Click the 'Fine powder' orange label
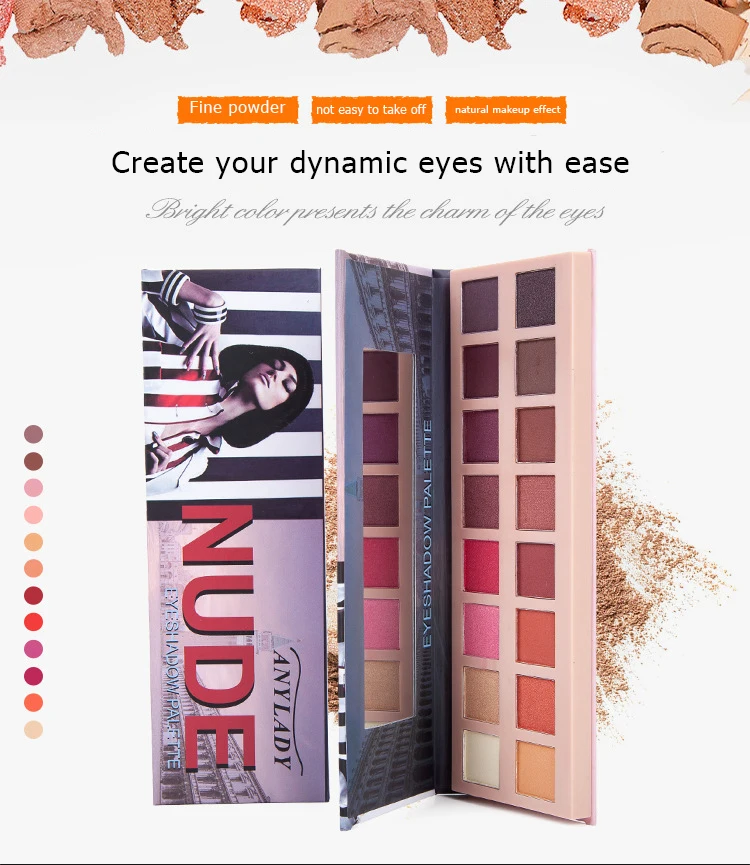 point(238,109)
